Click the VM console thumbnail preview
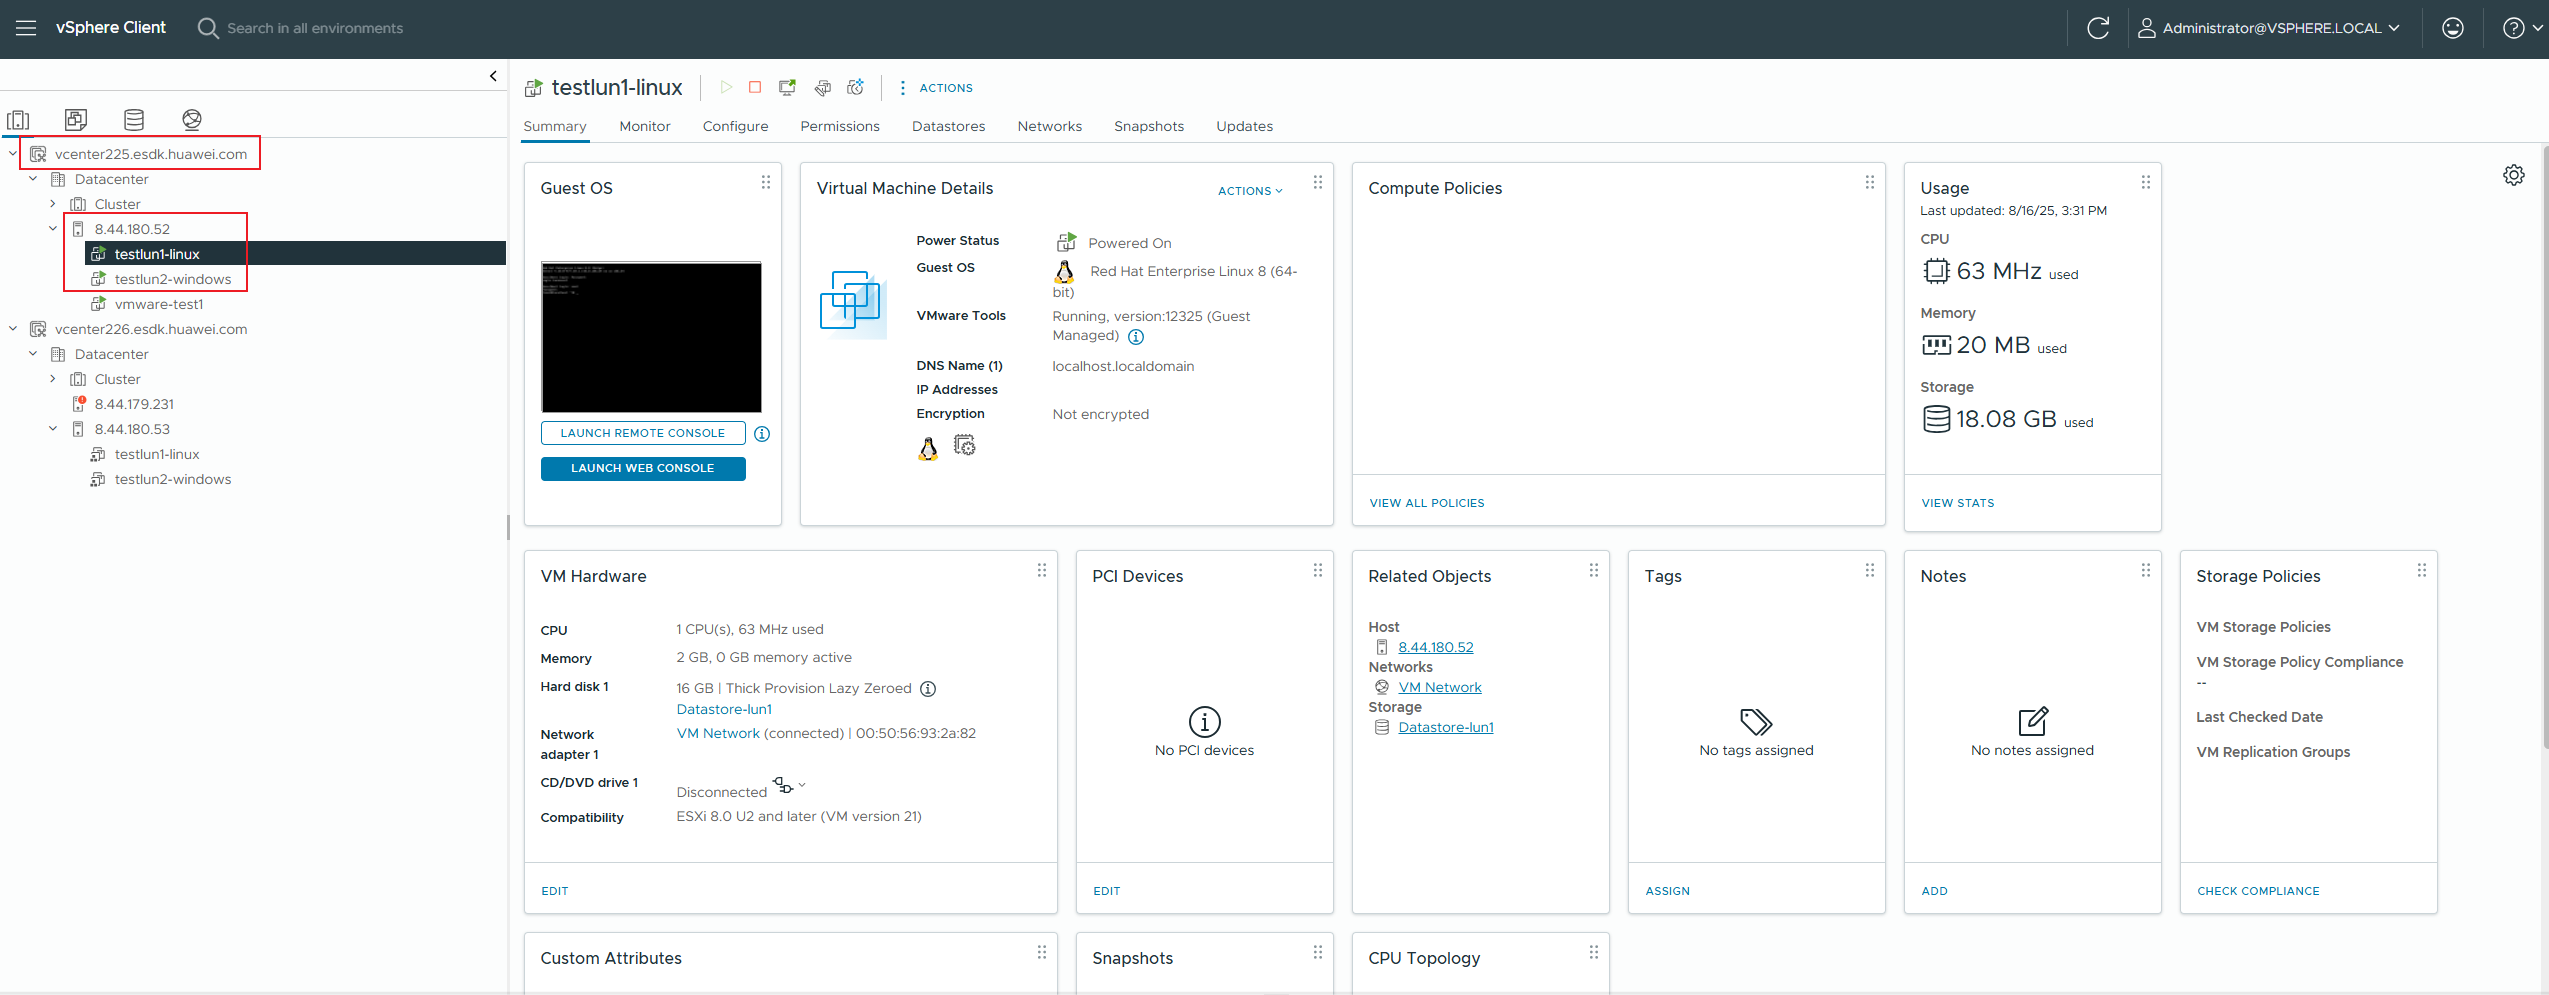Viewport: 2549px width, 995px height. coord(651,337)
